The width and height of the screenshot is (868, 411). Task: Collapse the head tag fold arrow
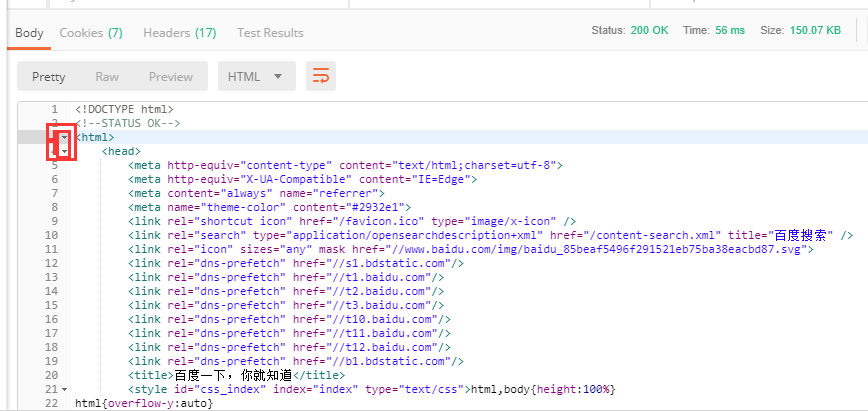[x=65, y=151]
